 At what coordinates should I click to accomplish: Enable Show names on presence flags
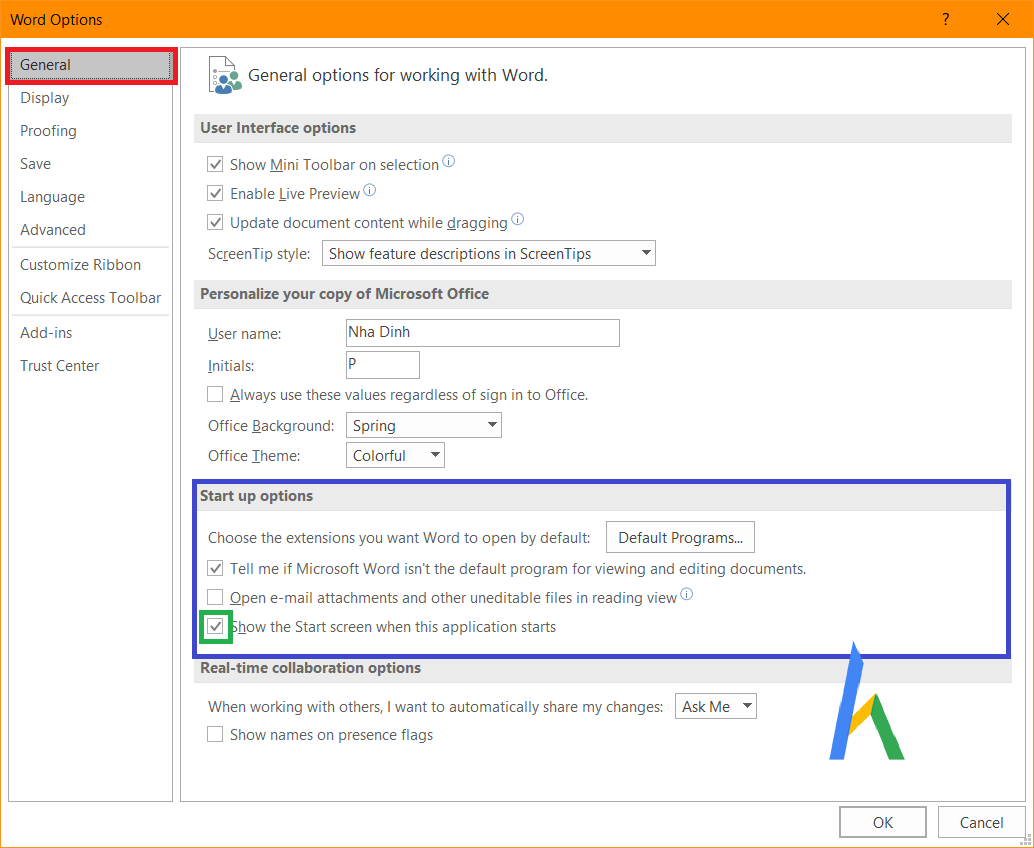click(x=215, y=734)
